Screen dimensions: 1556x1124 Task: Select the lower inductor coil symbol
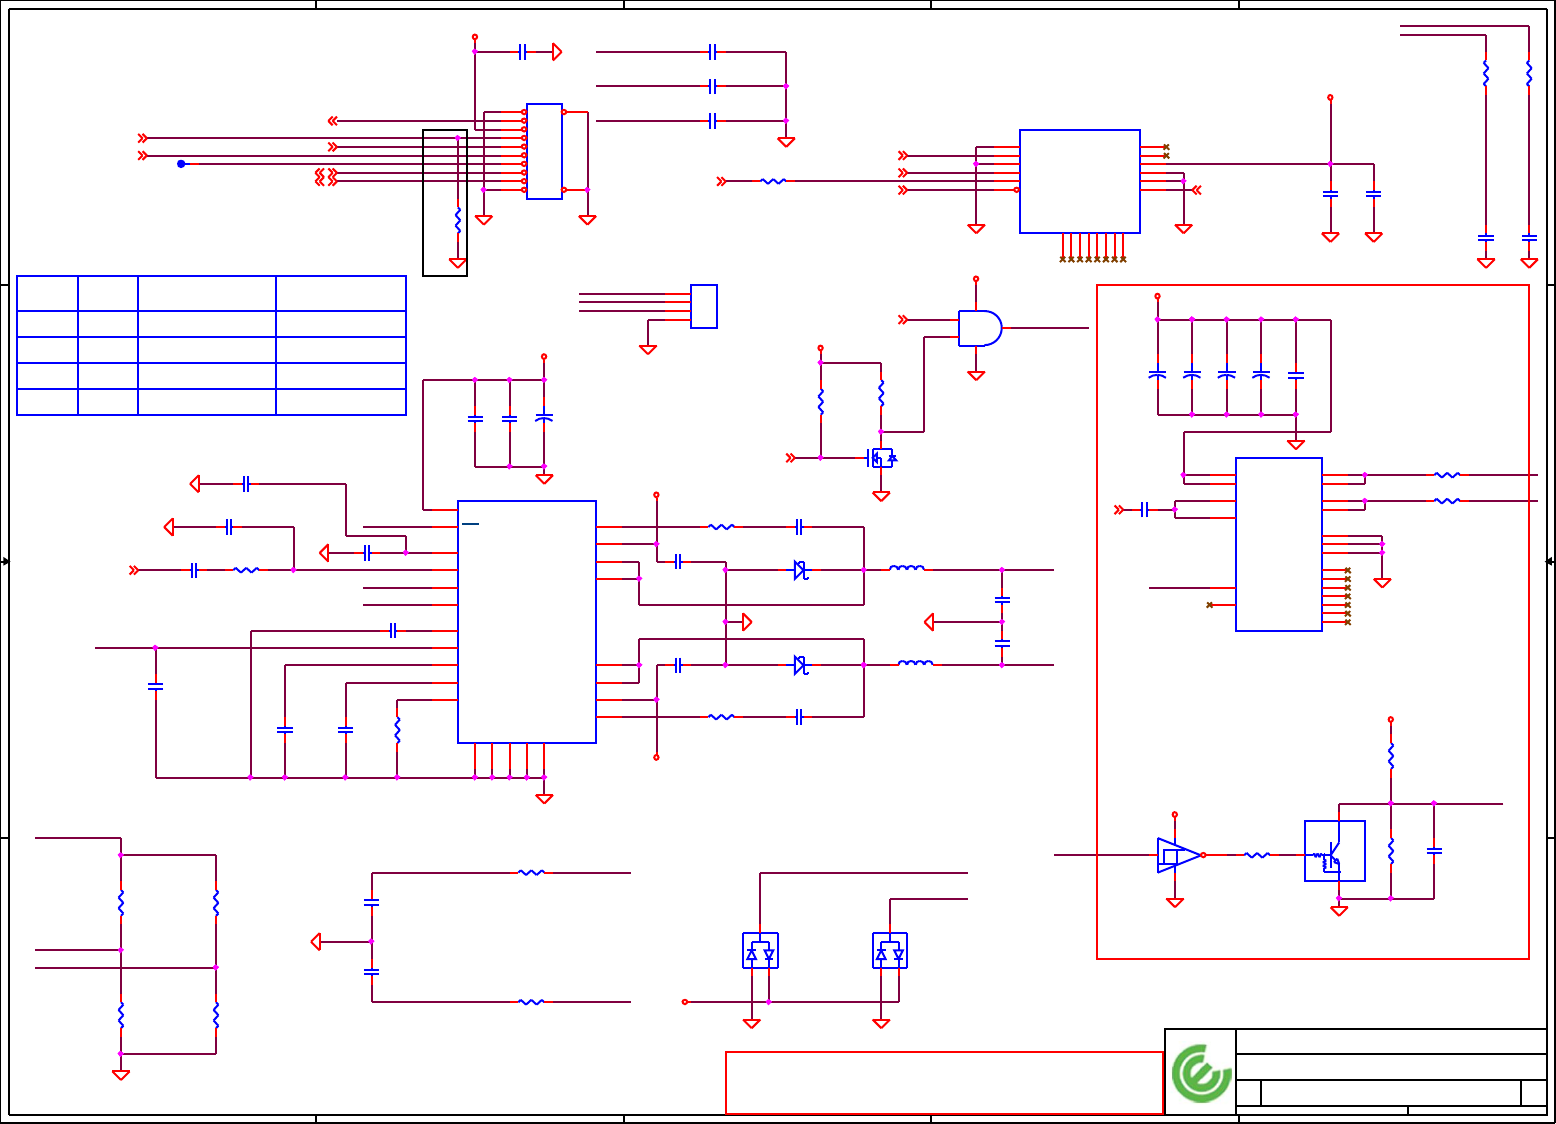915,663
